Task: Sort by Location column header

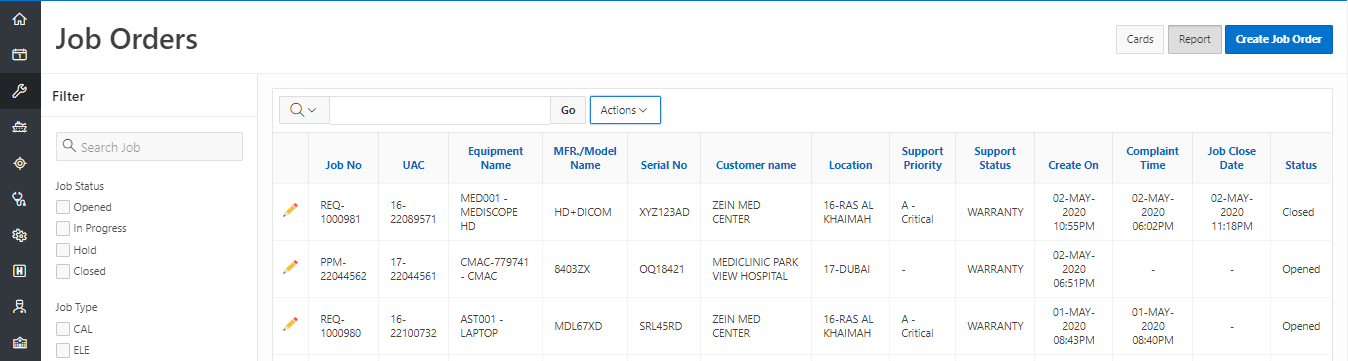Action: point(850,165)
